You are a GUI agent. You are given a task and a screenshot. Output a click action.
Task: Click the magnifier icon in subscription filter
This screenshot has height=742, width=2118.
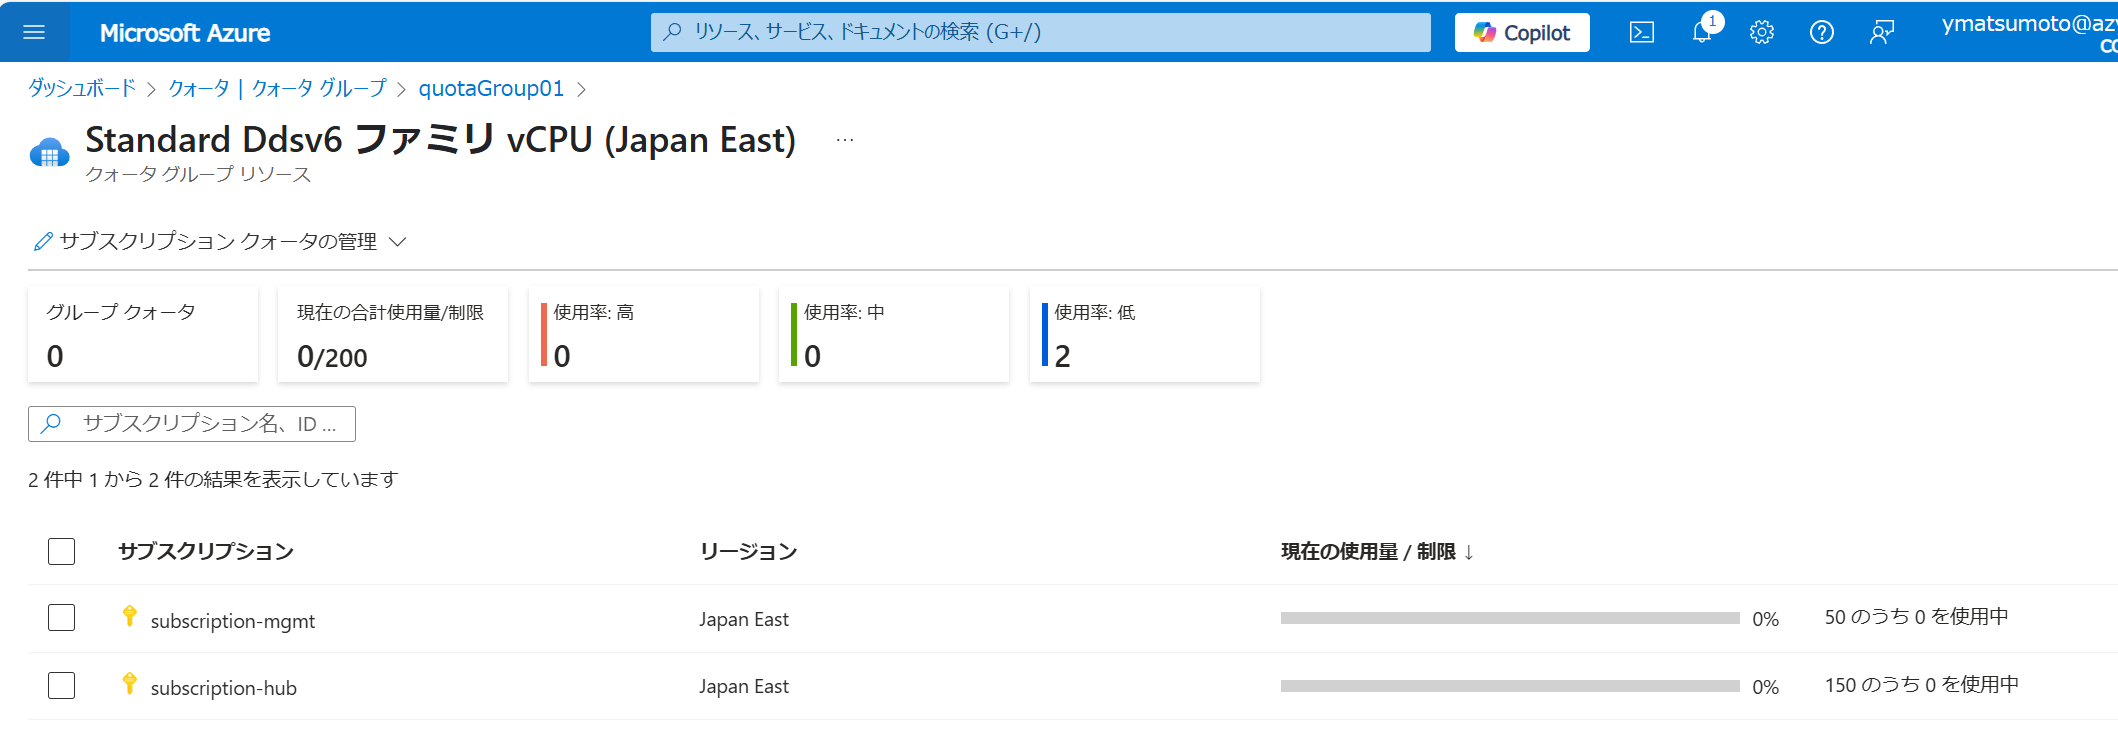[51, 424]
